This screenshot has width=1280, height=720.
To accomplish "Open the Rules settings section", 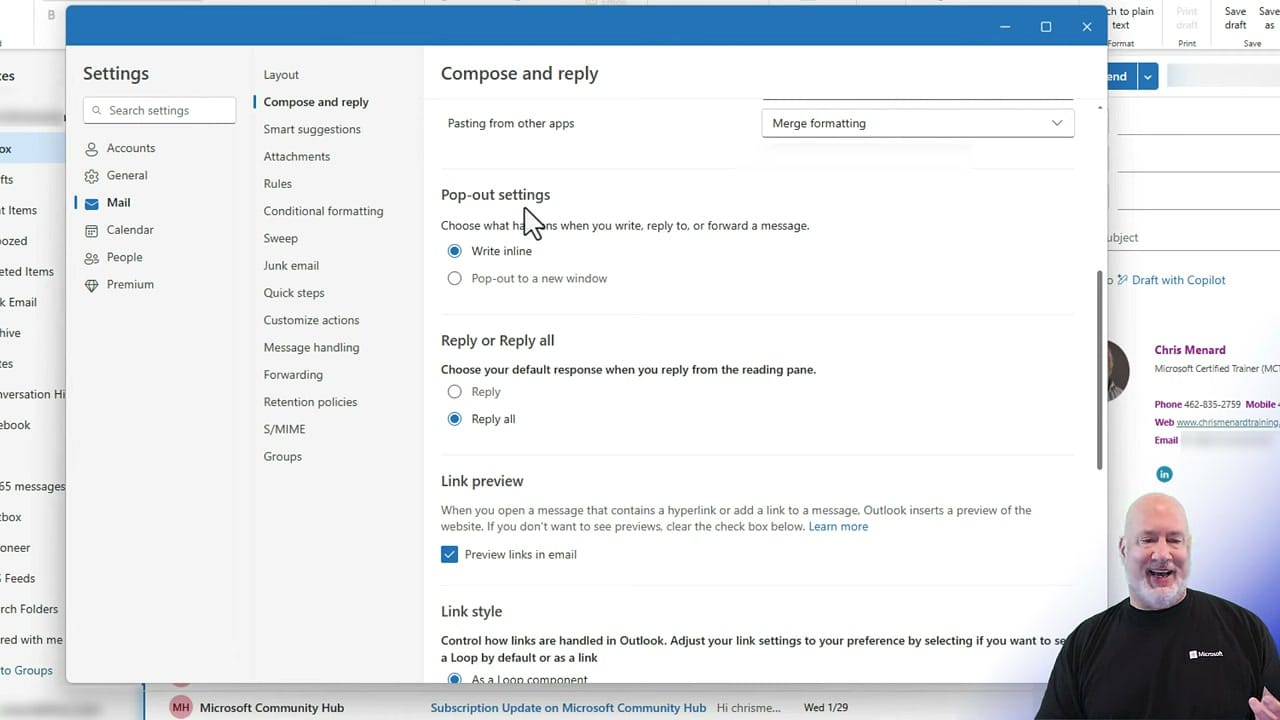I will pos(277,183).
